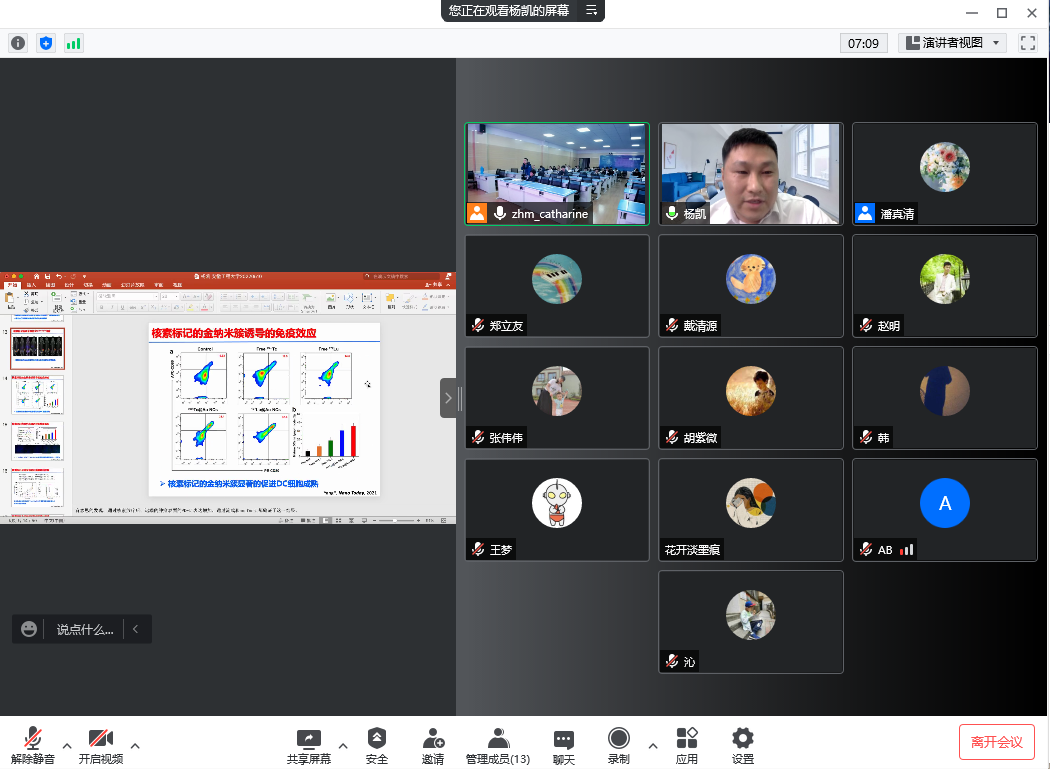Open the 聊天 chat panel
This screenshot has height=769, width=1050.
pos(564,745)
